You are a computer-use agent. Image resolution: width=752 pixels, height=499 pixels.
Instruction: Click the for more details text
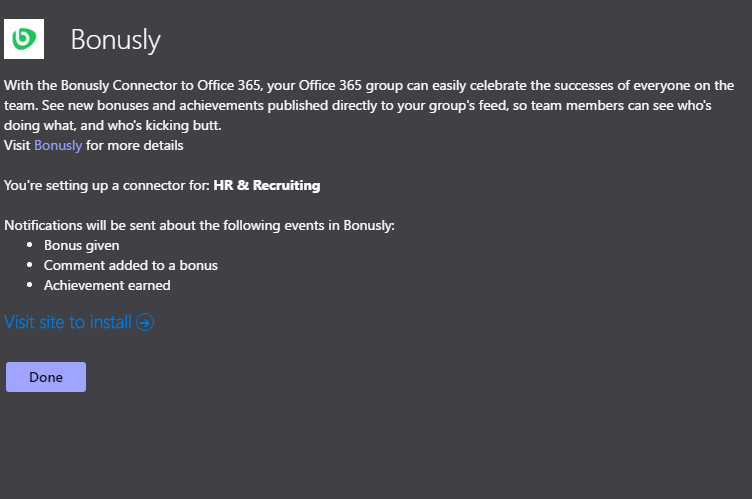(x=134, y=145)
